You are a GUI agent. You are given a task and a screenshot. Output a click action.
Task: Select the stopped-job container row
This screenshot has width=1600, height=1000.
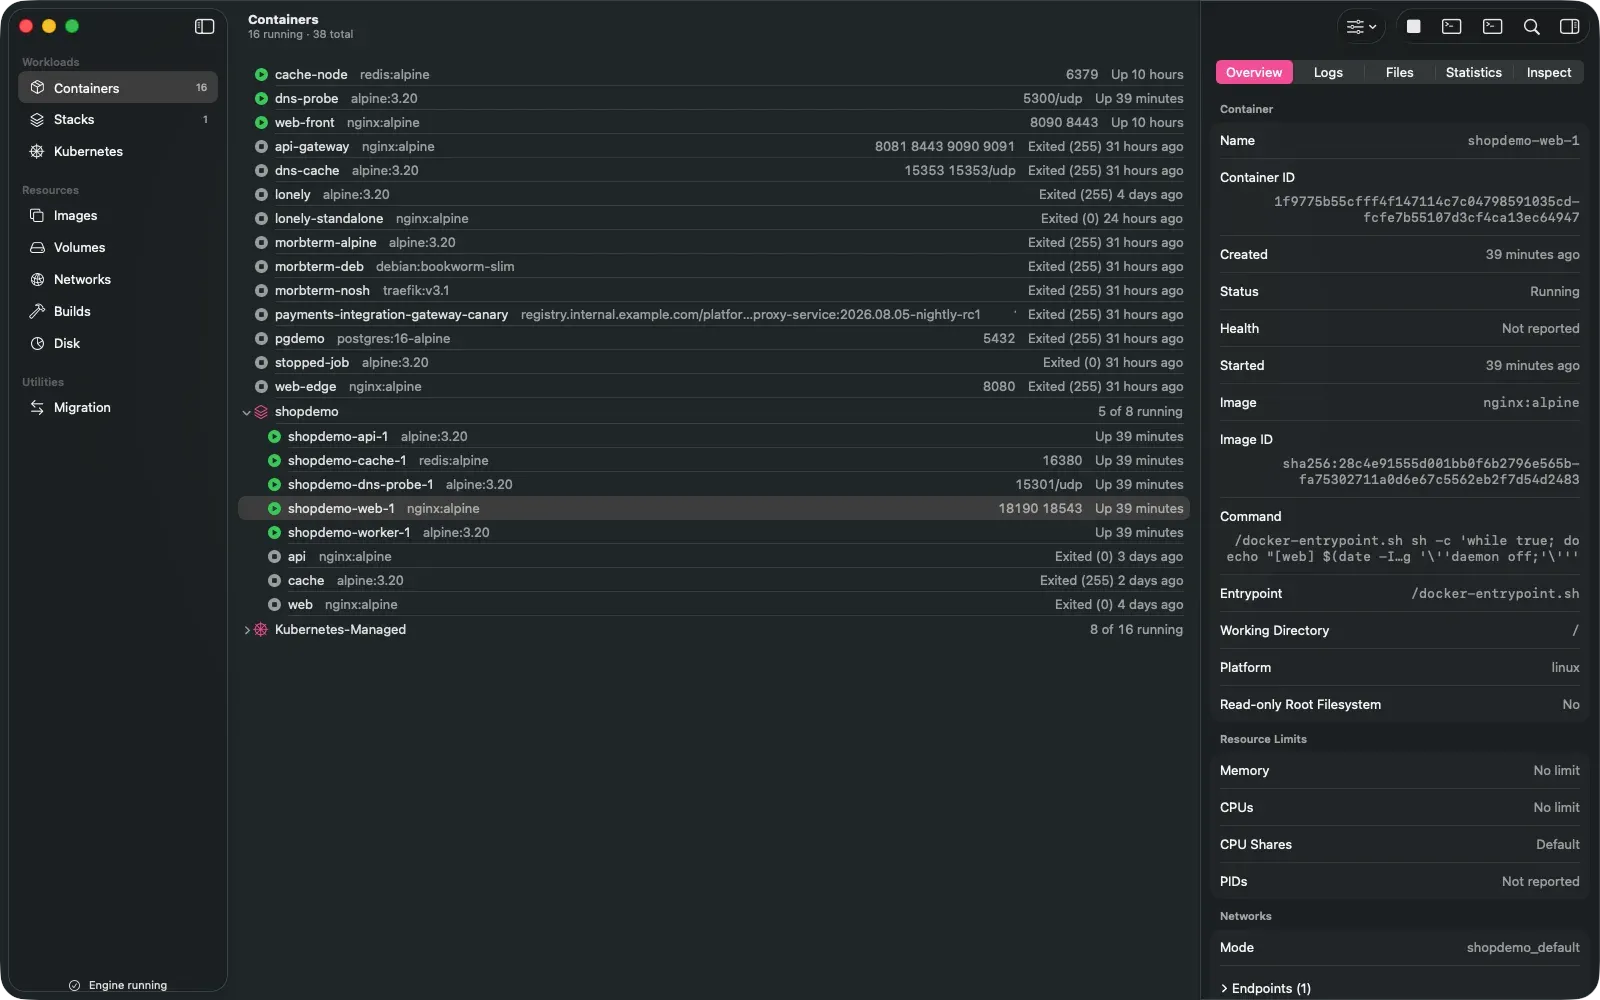(x=714, y=363)
